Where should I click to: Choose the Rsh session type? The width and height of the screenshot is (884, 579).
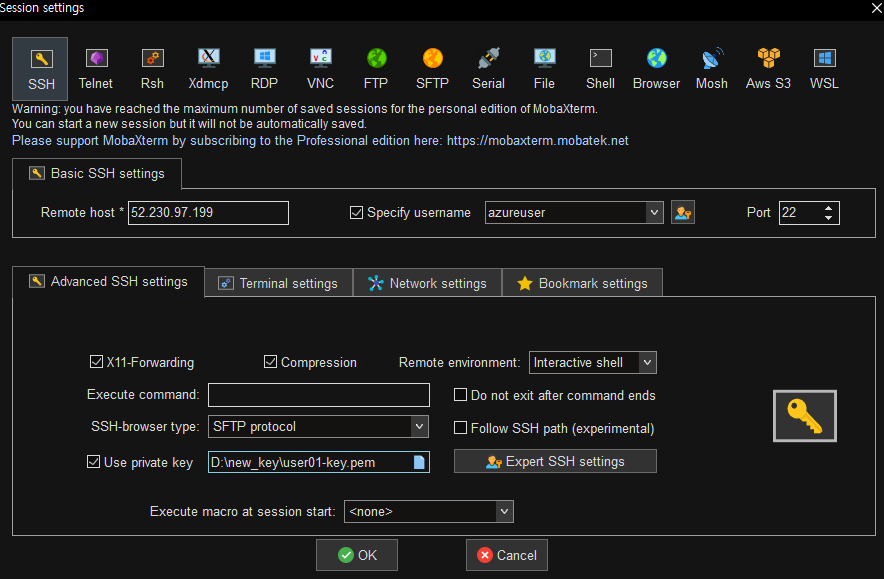[x=152, y=69]
